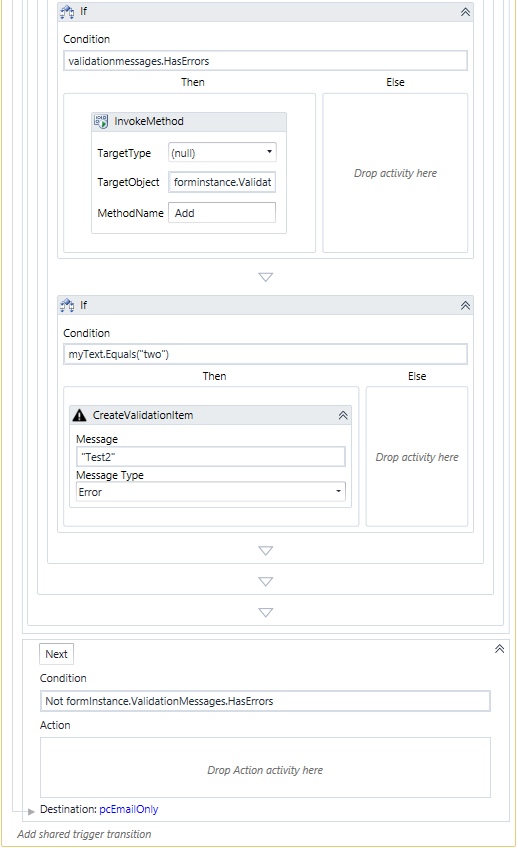
Task: Click the TargetObject field
Action: coord(222,182)
